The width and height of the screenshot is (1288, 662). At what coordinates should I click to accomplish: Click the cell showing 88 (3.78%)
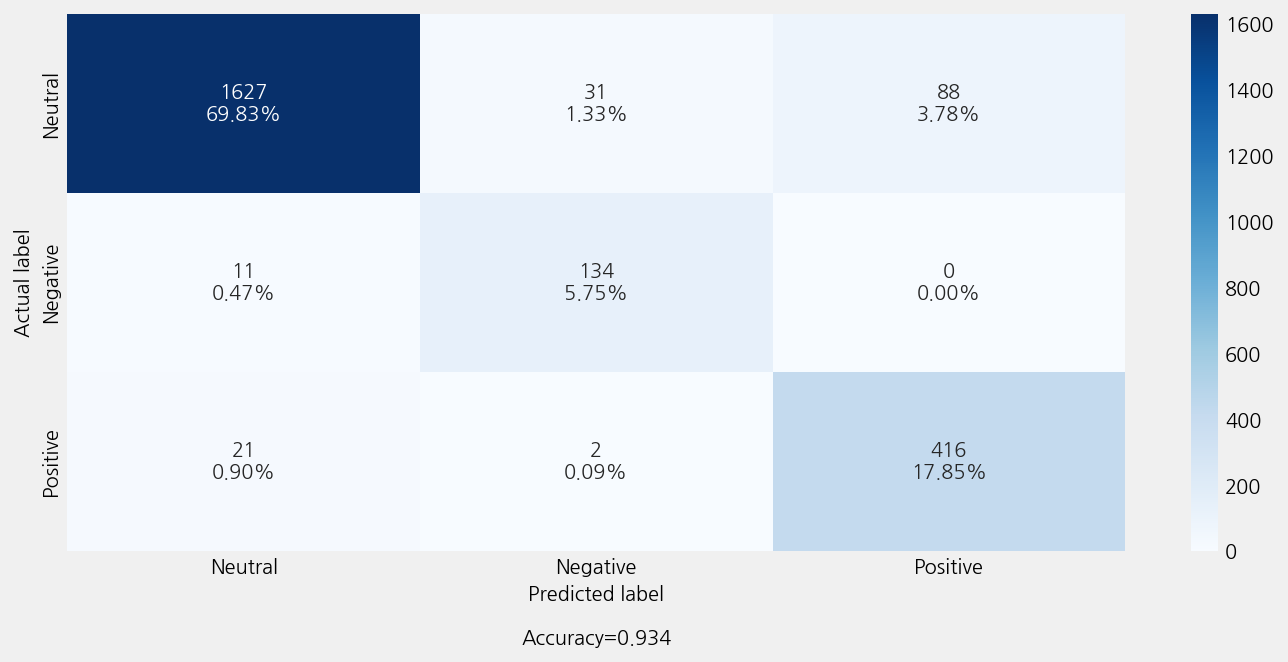[948, 103]
